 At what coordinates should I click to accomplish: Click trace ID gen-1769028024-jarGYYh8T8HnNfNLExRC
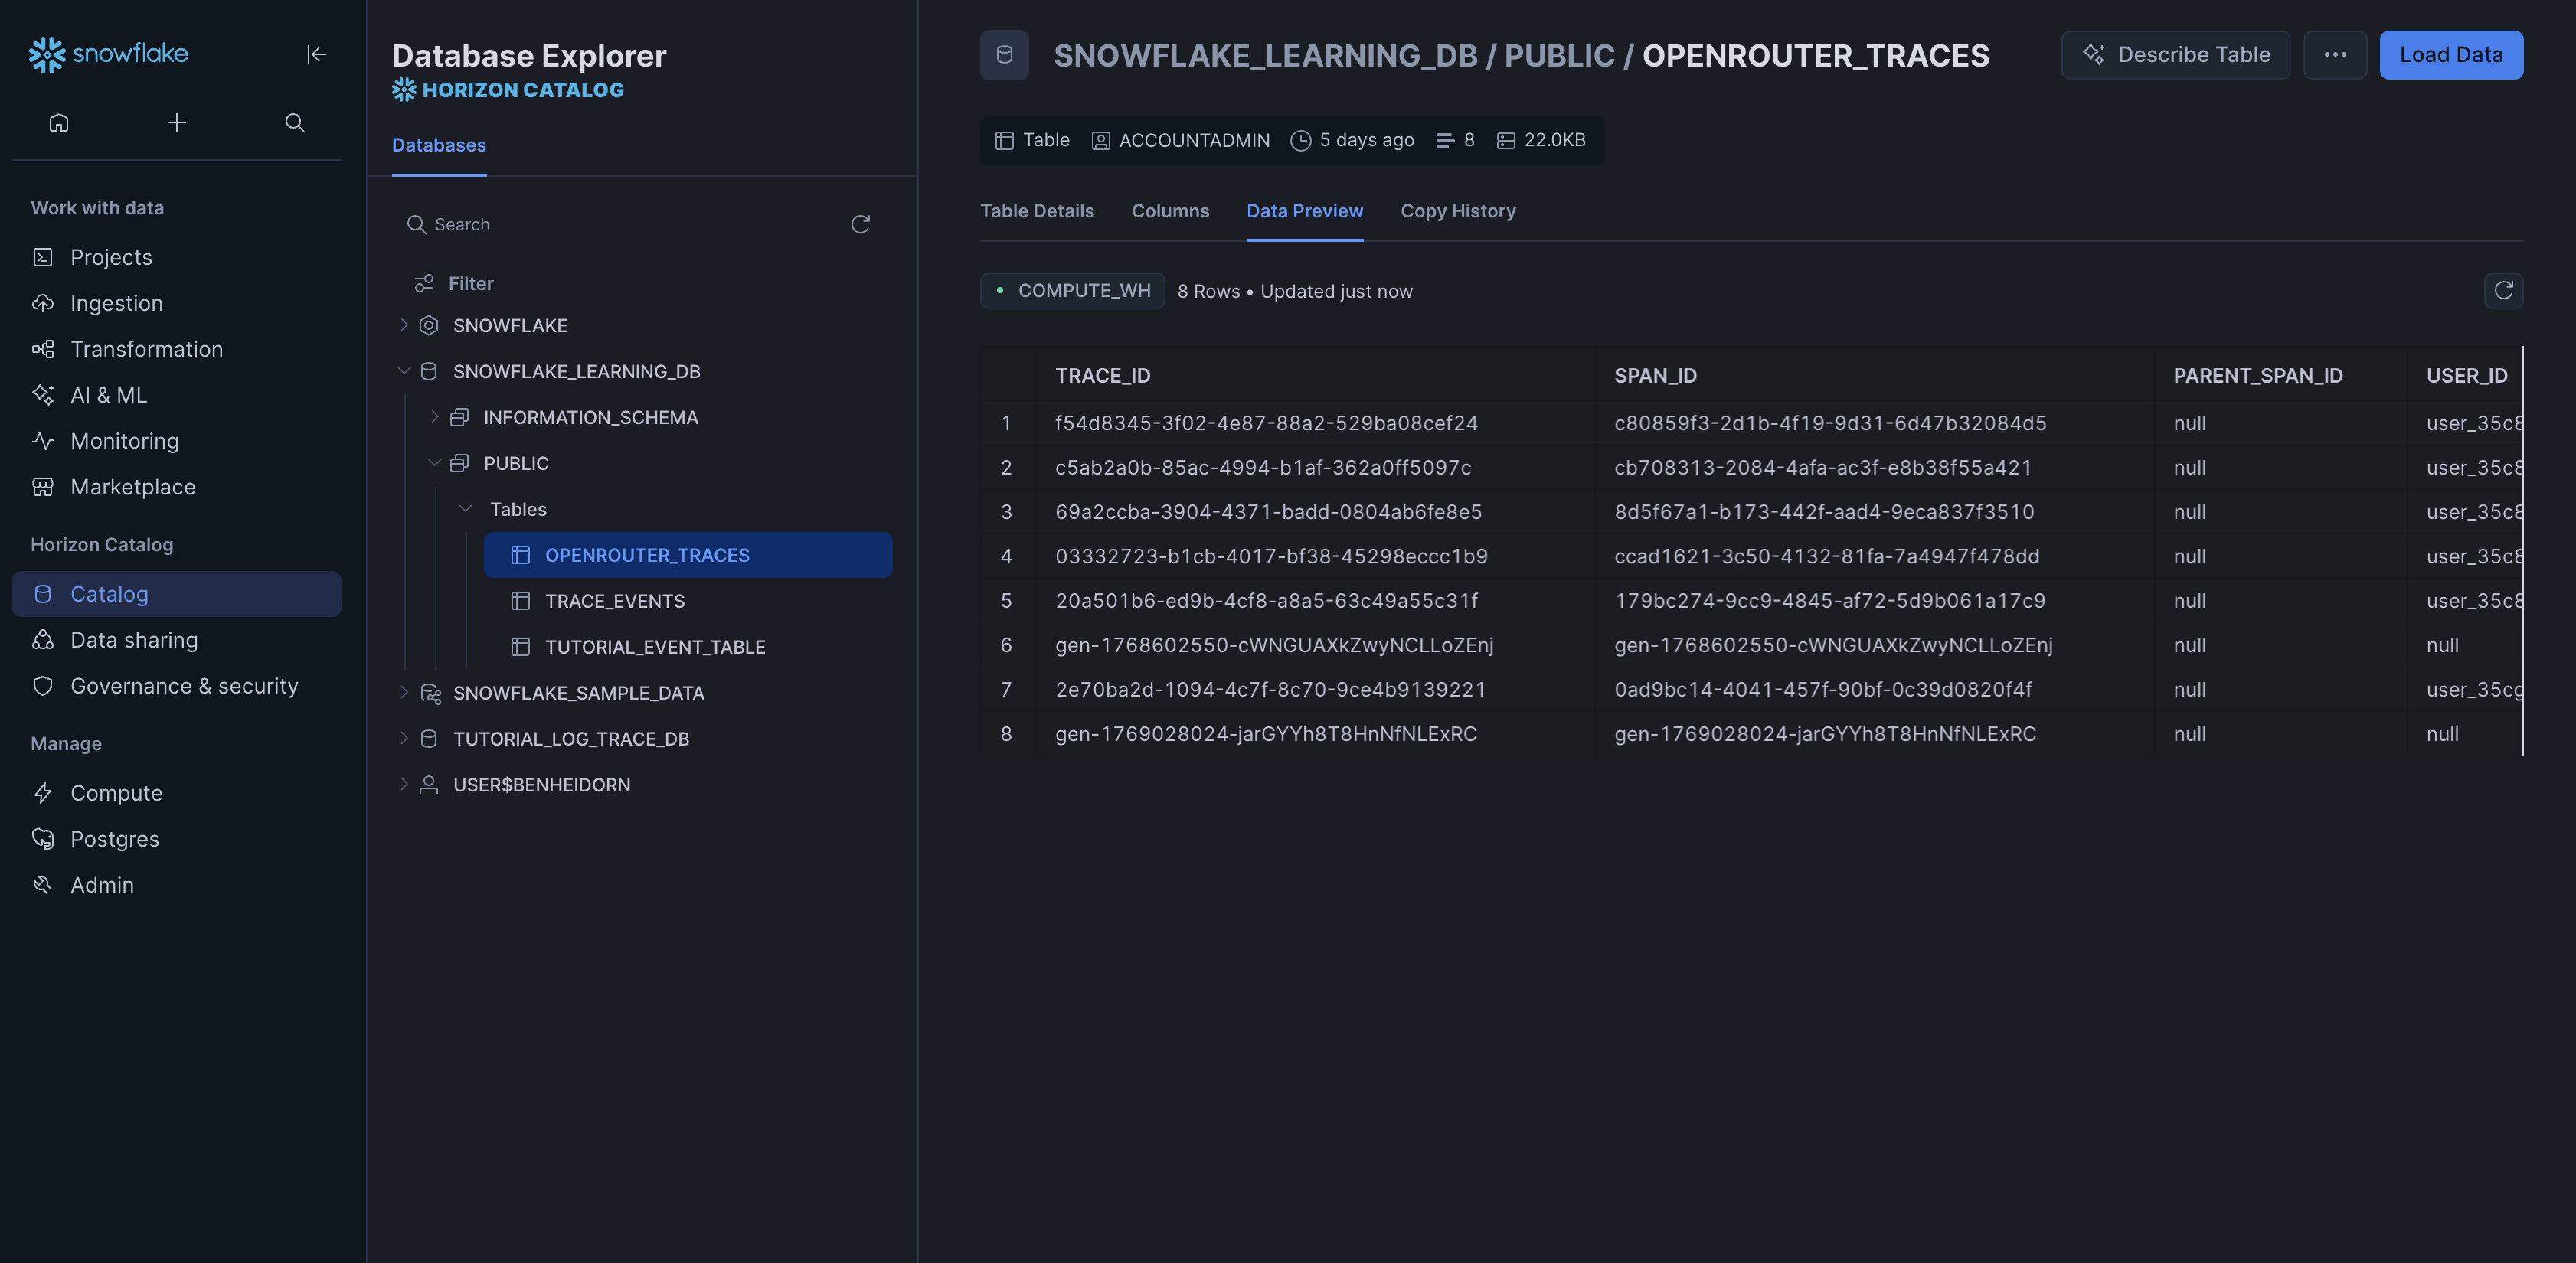1265,733
